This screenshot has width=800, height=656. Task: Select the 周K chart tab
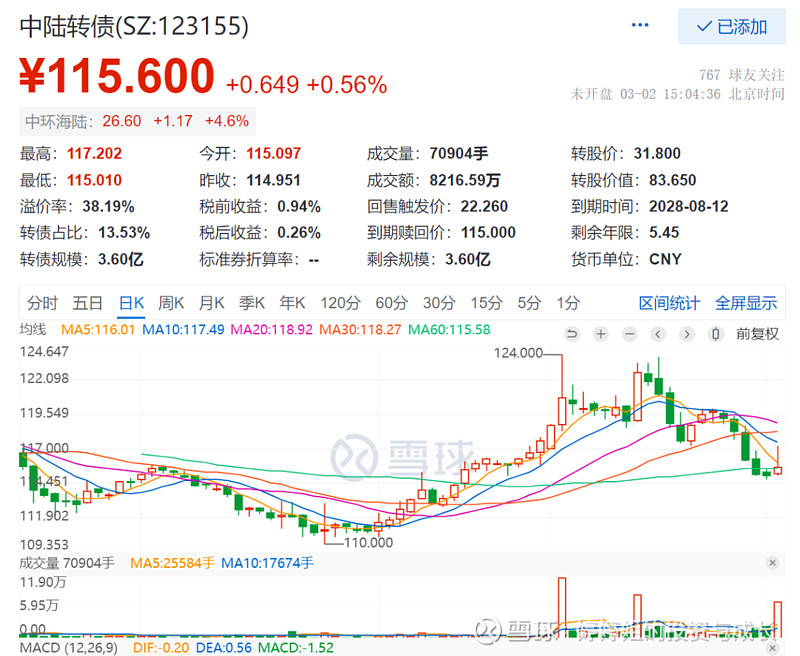(171, 303)
